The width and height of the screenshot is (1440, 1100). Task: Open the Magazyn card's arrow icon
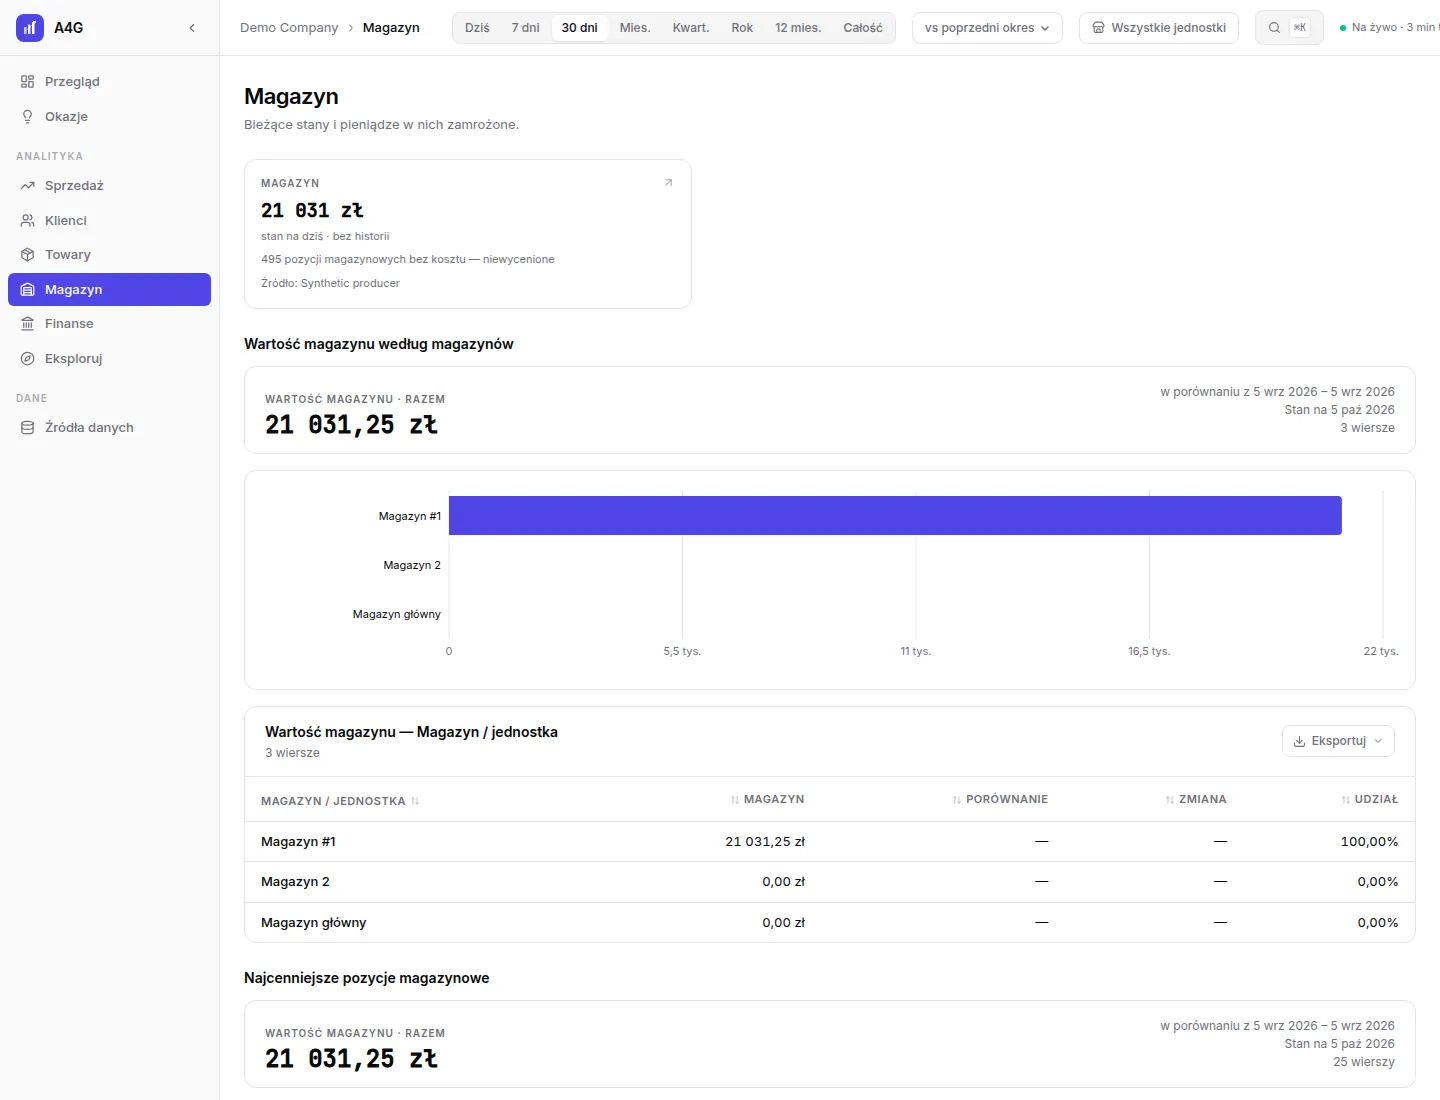pyautogui.click(x=669, y=182)
